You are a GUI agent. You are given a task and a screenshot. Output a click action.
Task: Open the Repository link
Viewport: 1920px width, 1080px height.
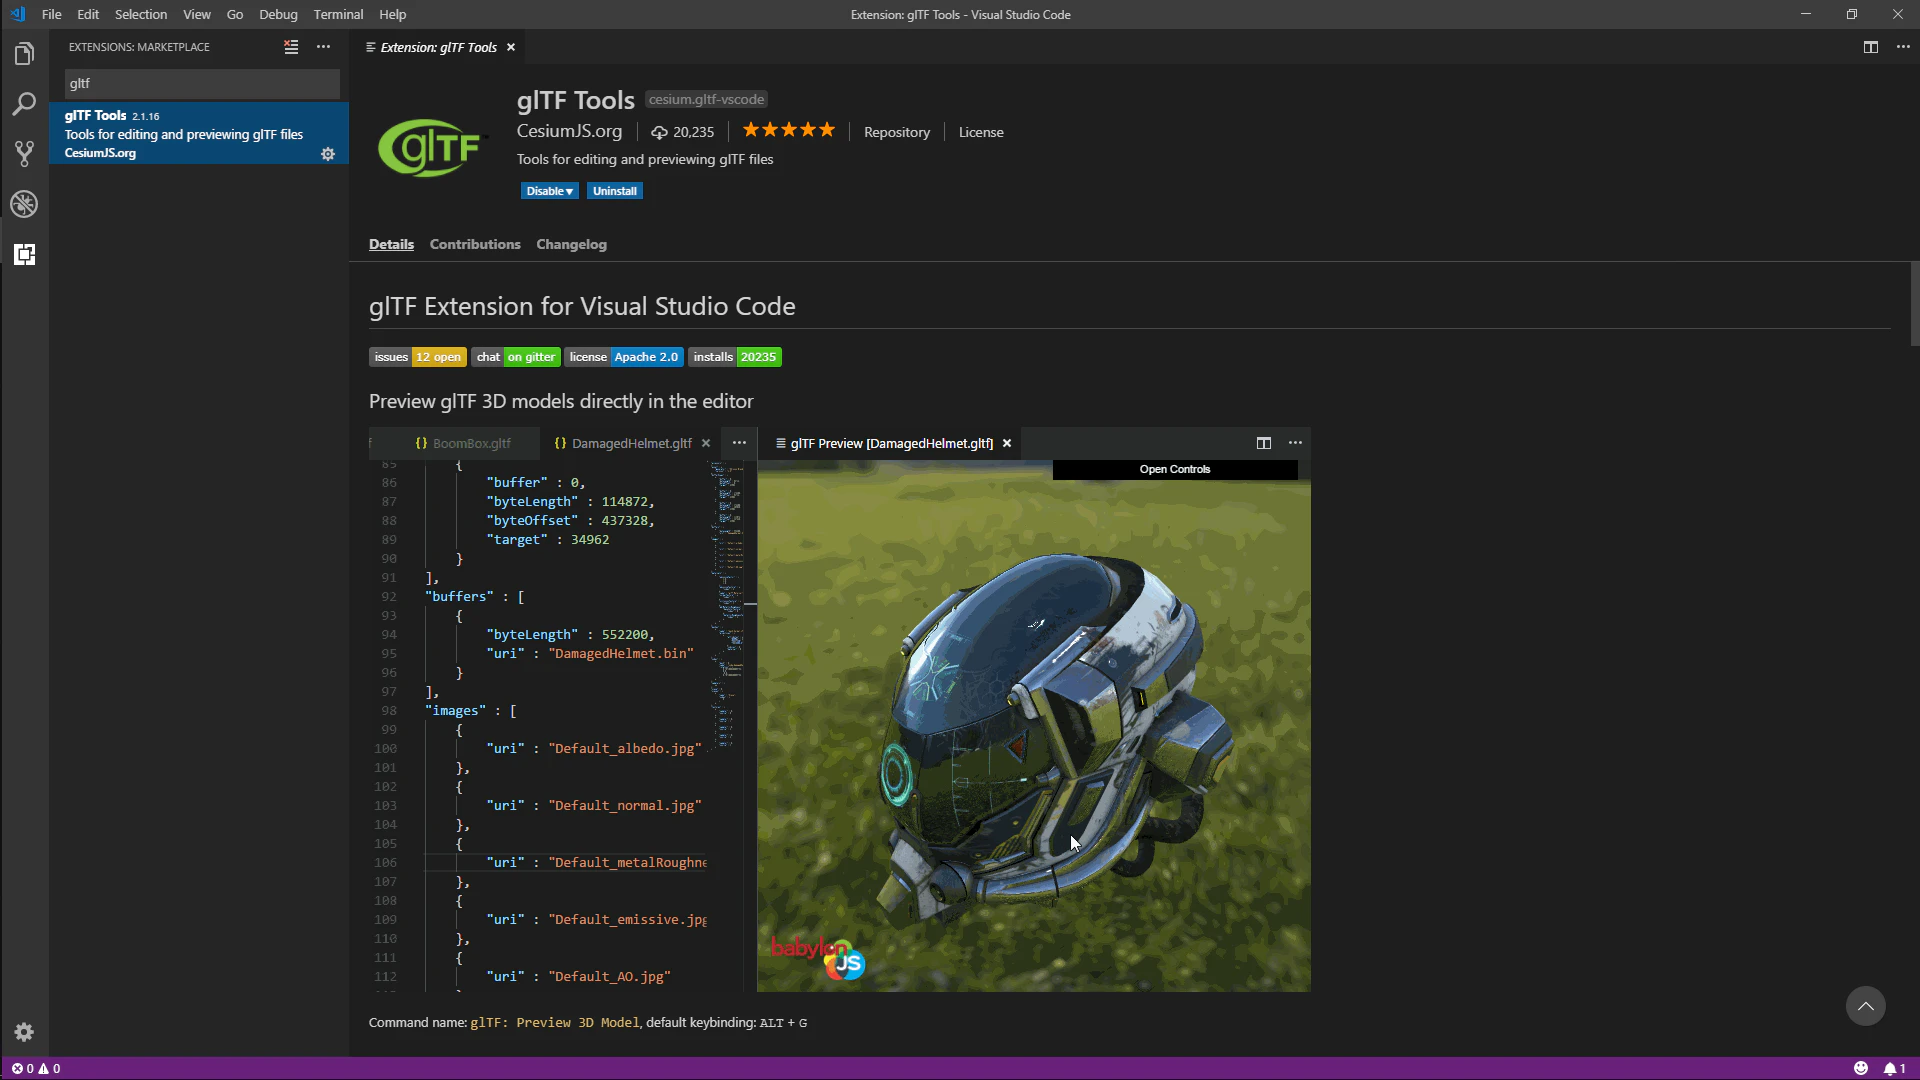[x=897, y=132]
